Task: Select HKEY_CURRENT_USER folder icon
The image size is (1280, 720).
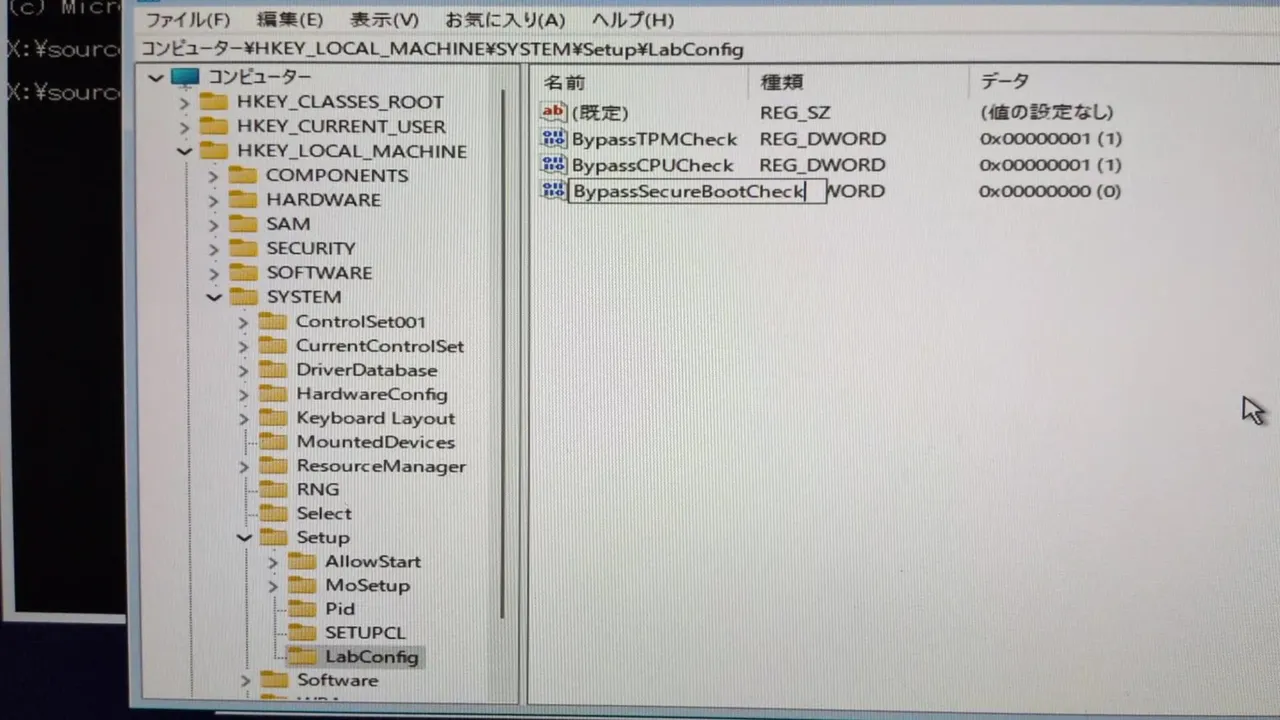Action: coord(213,126)
